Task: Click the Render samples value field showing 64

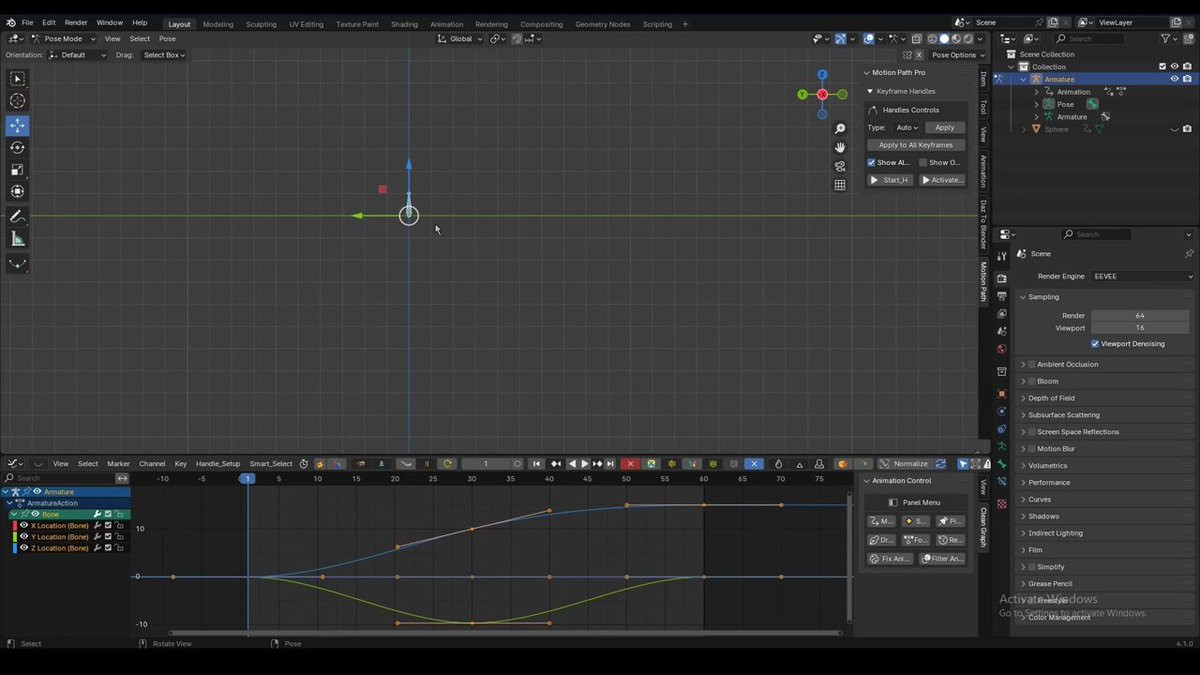Action: click(x=1139, y=315)
